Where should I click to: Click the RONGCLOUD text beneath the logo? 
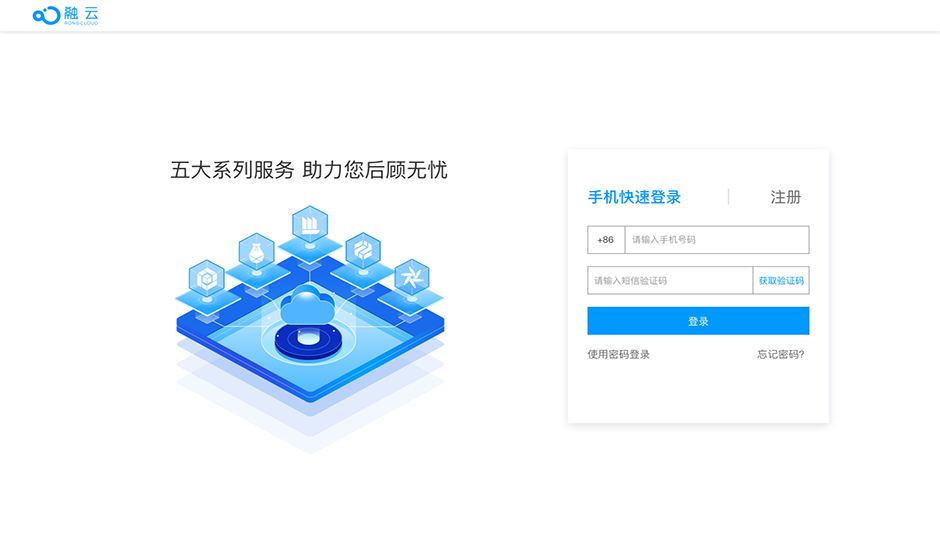coord(81,23)
